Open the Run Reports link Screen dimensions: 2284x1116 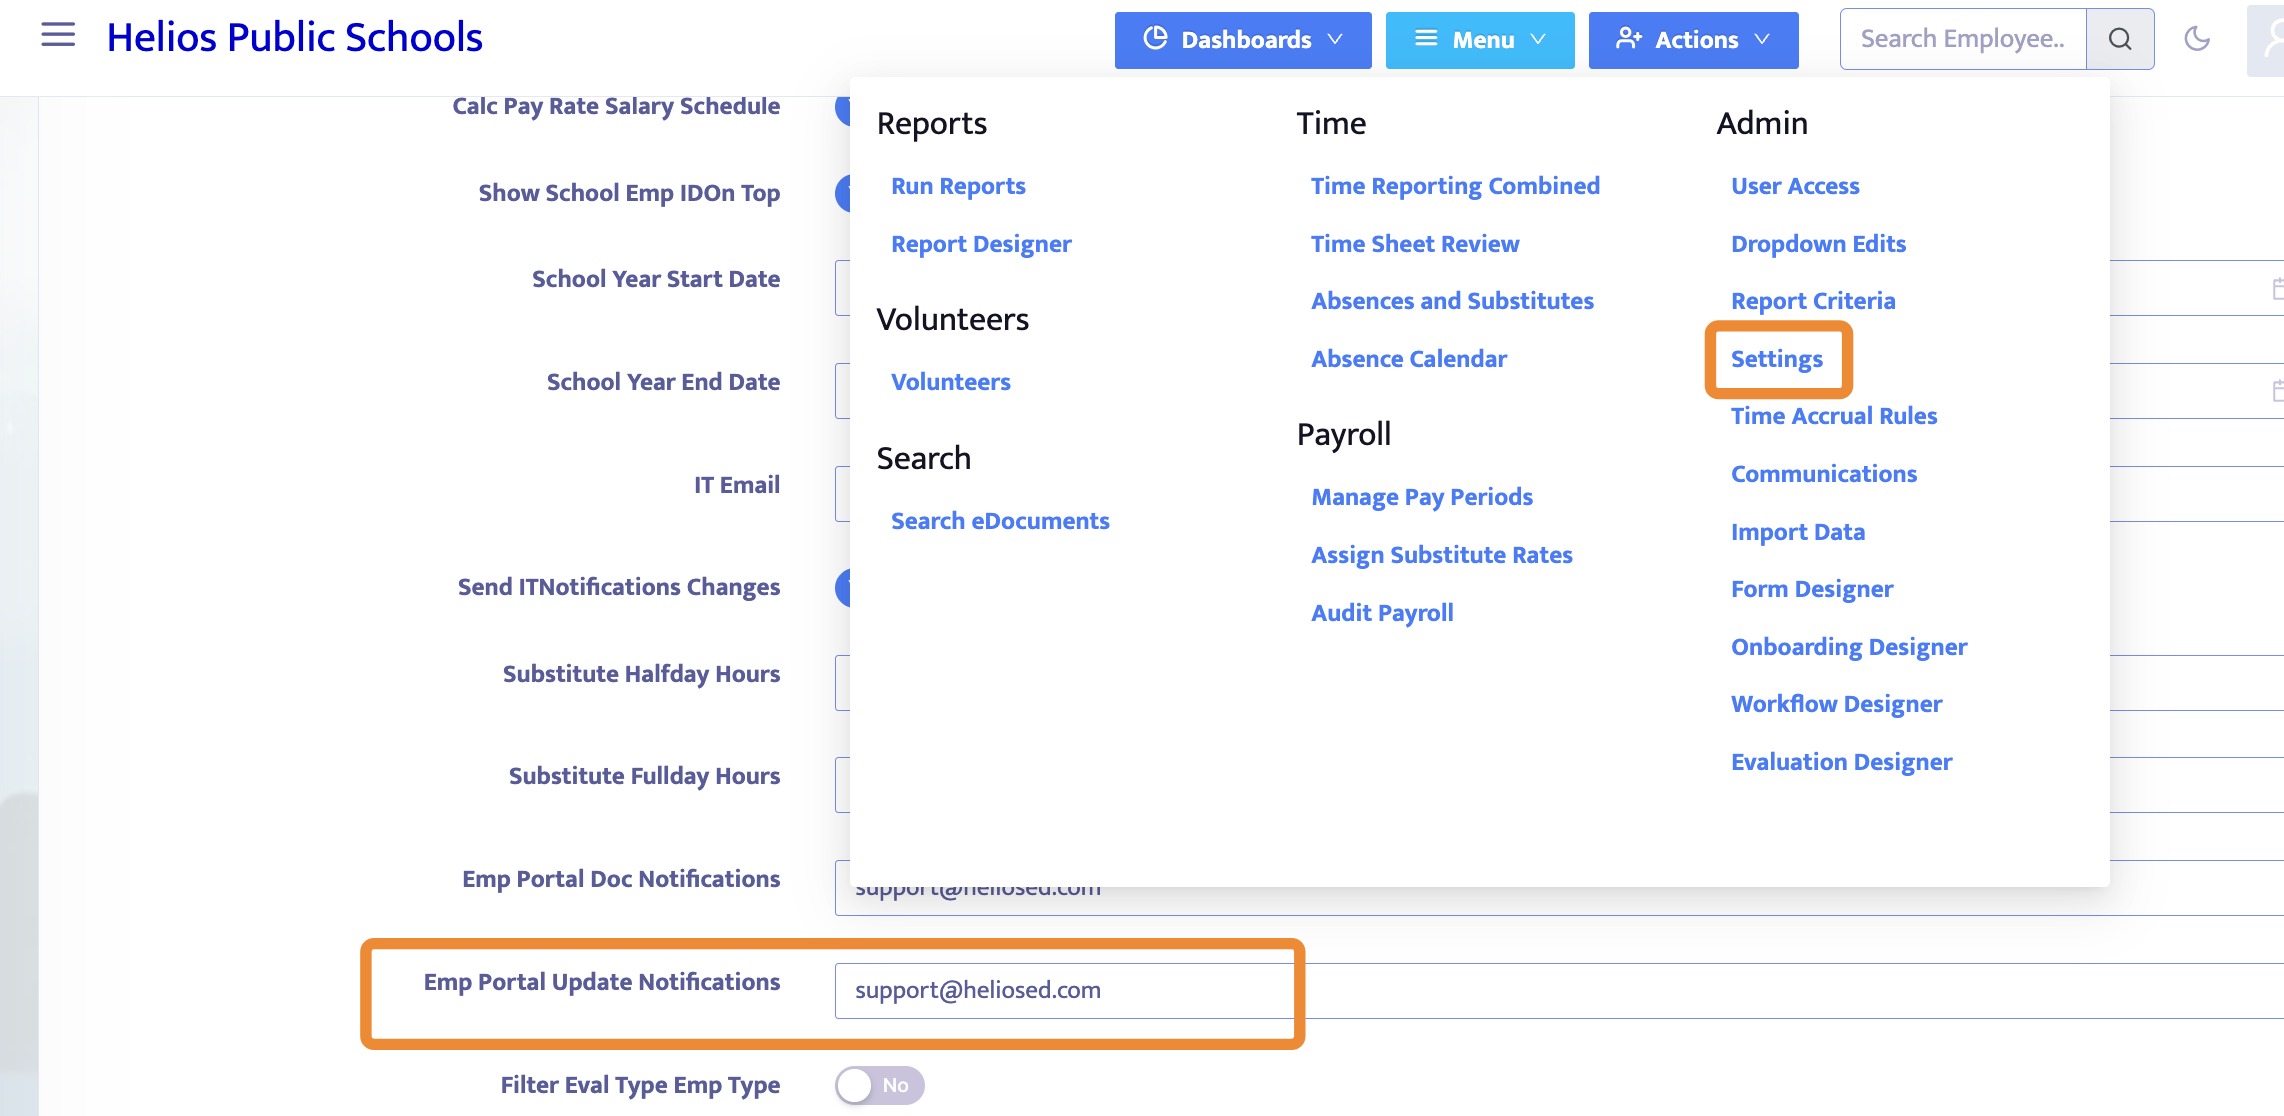pyautogui.click(x=957, y=186)
